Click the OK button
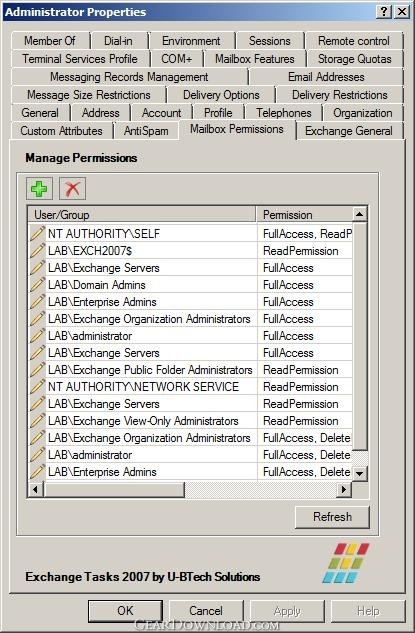Image resolution: width=415 pixels, height=633 pixels. [x=125, y=611]
